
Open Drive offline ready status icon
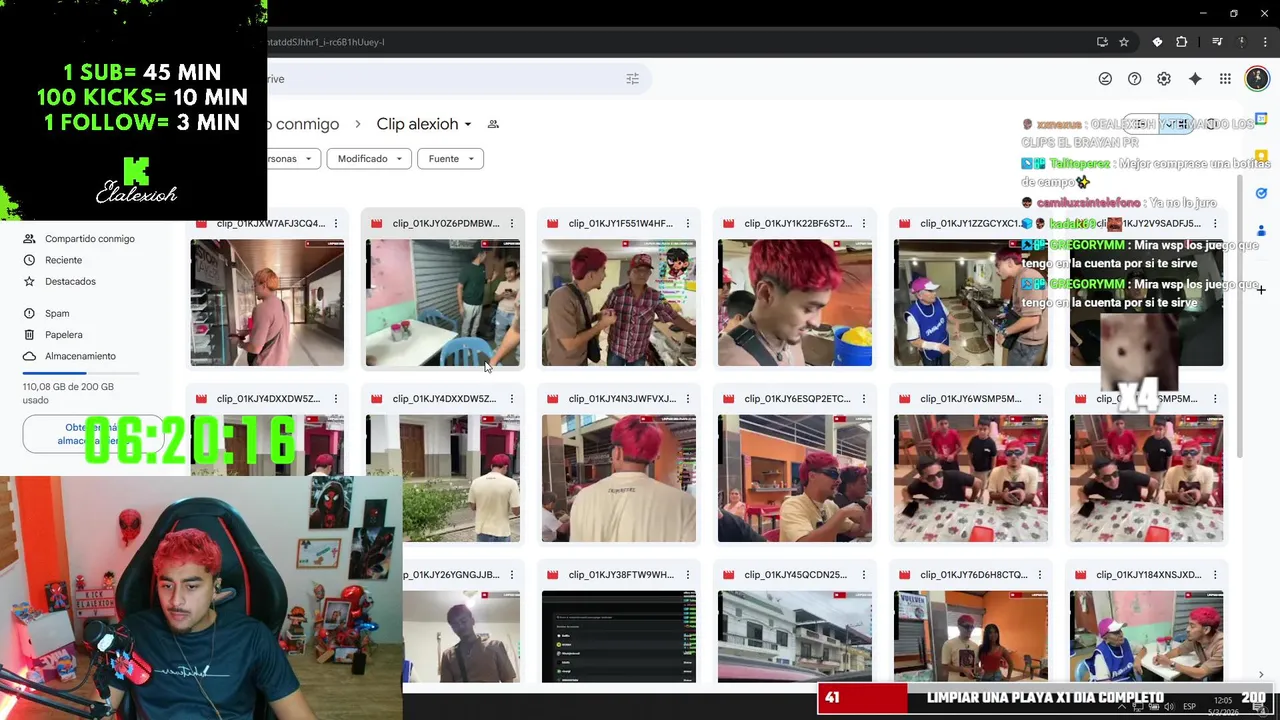(x=1105, y=79)
